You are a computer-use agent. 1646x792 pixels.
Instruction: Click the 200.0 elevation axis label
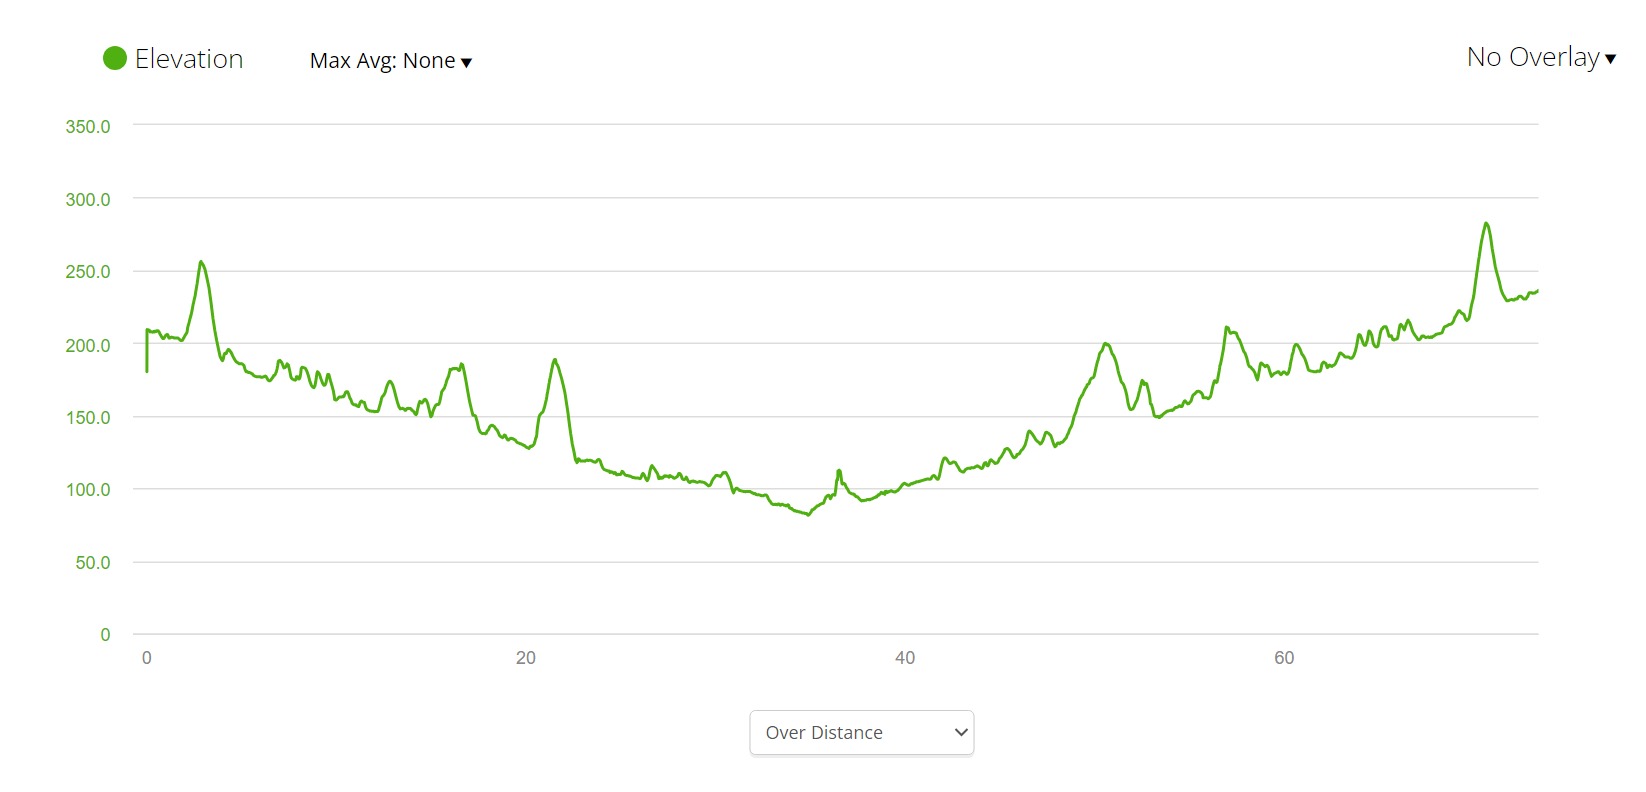coord(88,346)
